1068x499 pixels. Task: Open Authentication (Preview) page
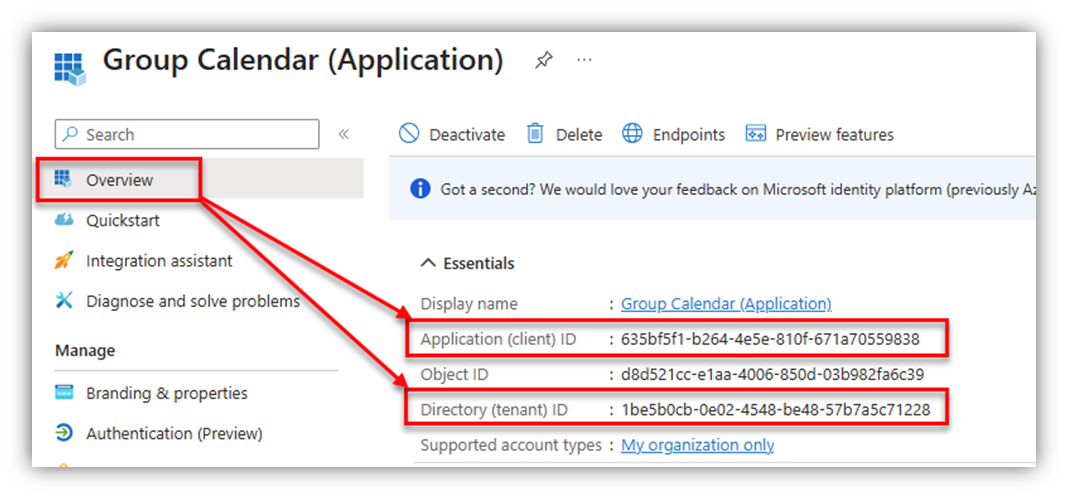tap(174, 434)
